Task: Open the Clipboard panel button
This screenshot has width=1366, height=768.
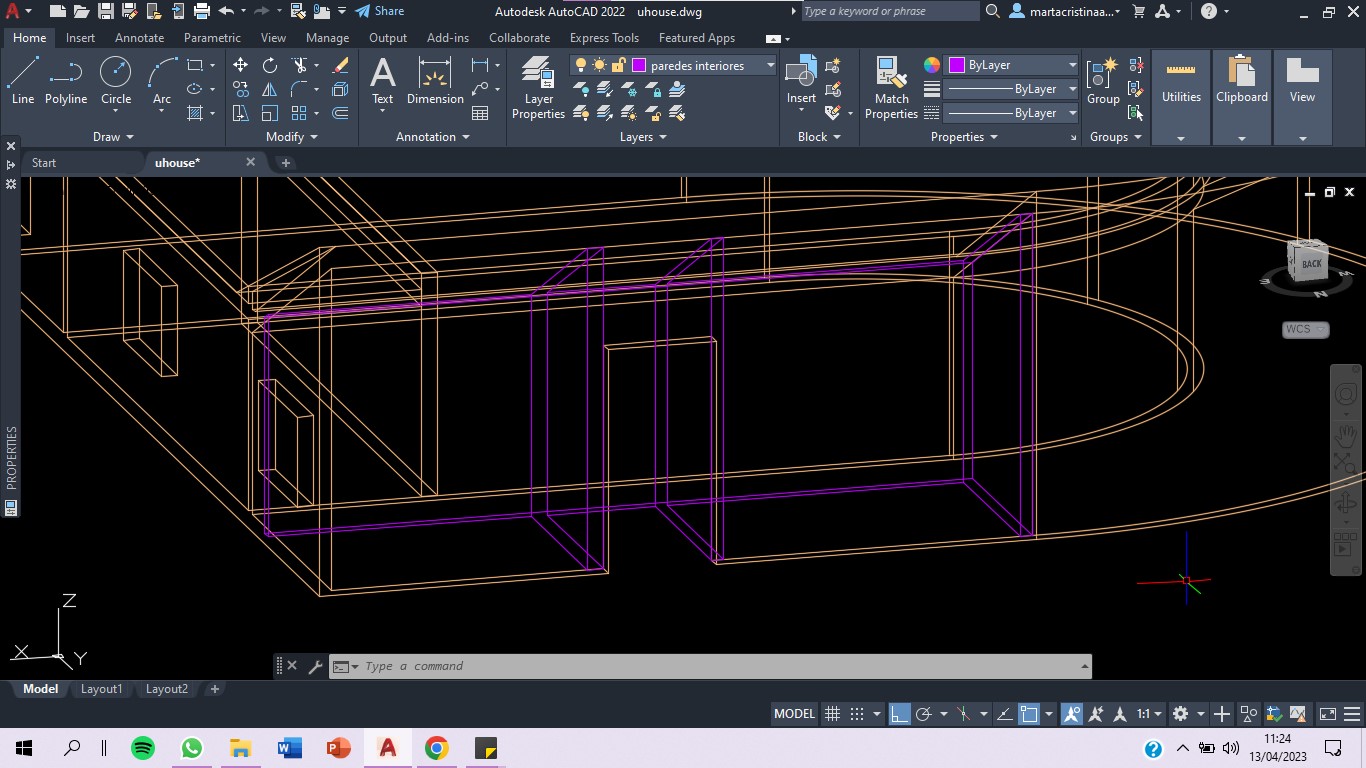Action: (x=1242, y=97)
